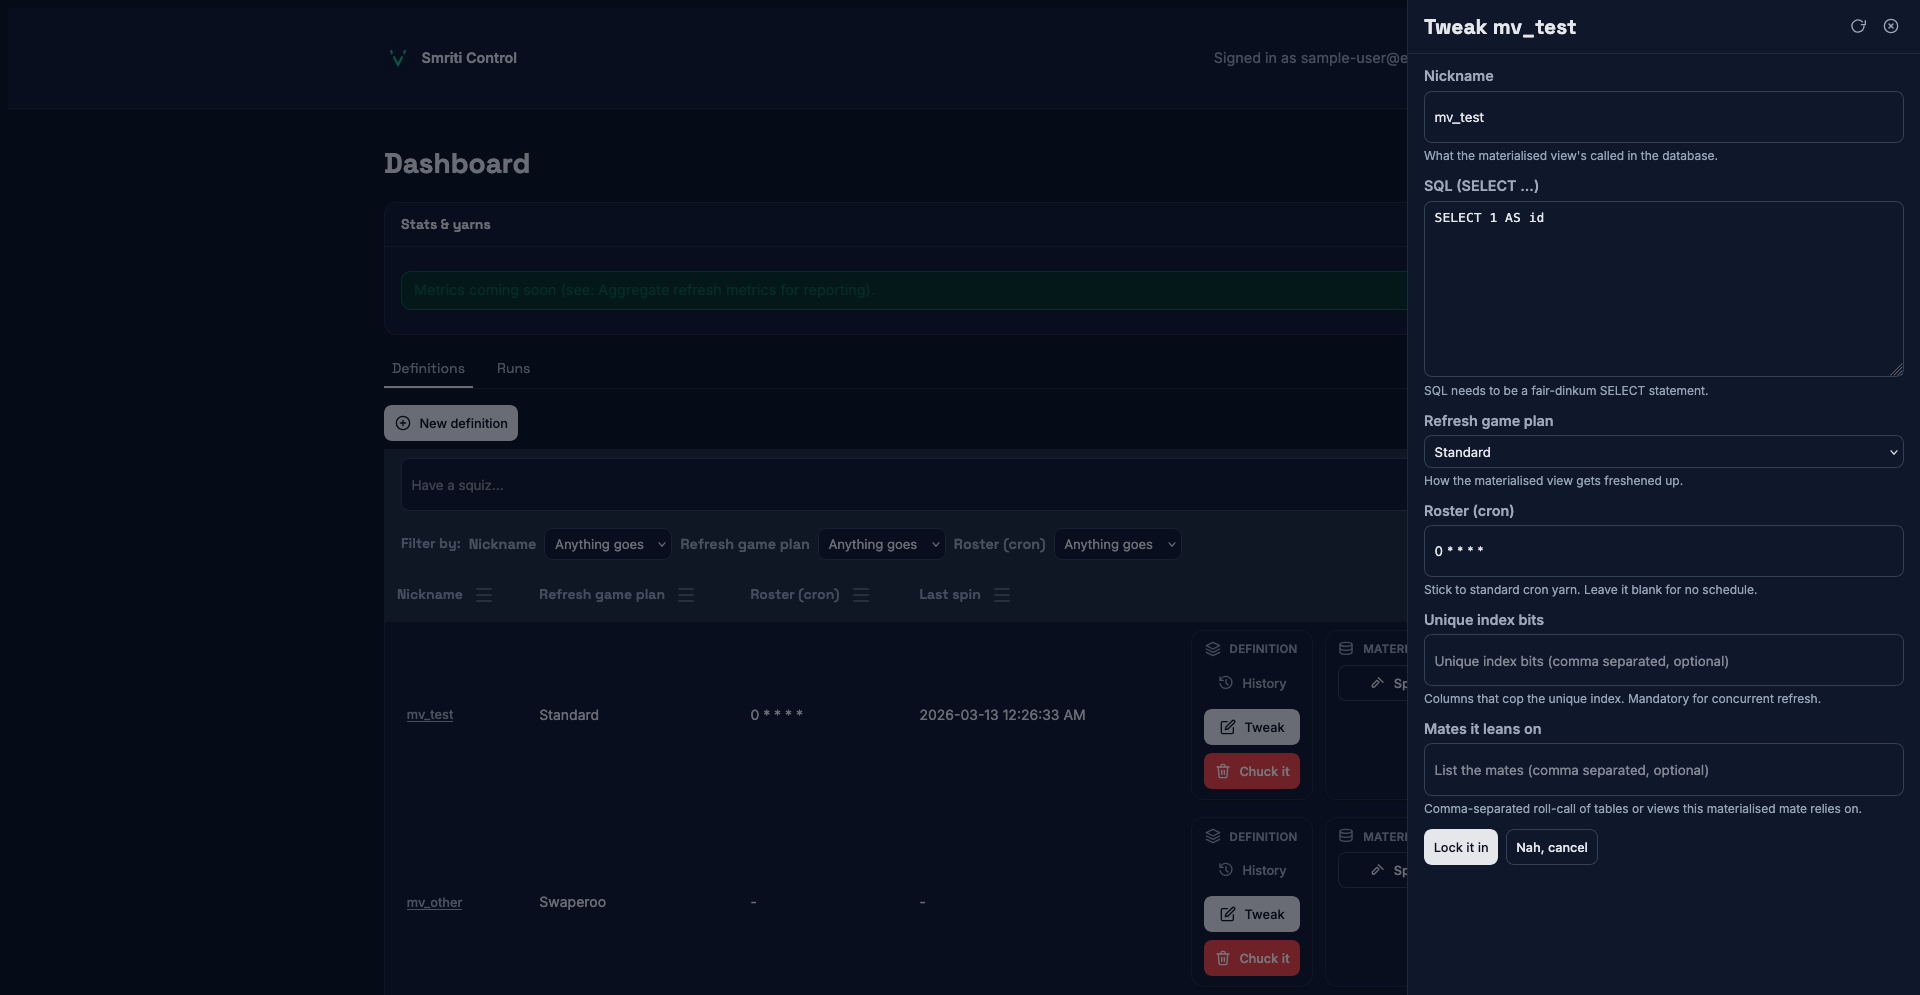This screenshot has width=1920, height=995.
Task: Open the Nickname column menu icon
Action: click(484, 595)
